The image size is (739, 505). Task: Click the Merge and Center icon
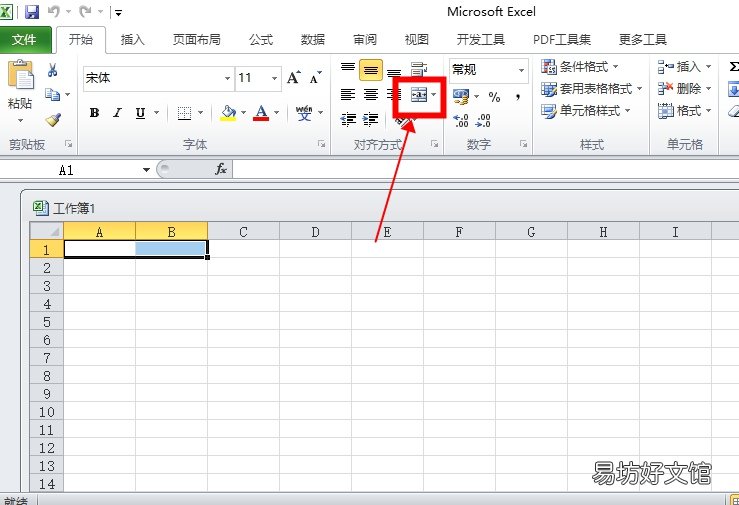(419, 95)
